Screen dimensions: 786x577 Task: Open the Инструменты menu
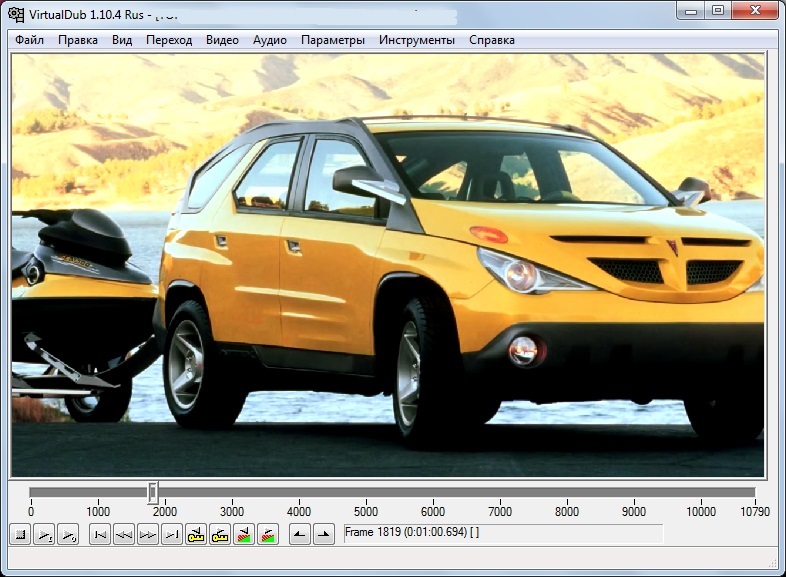coord(417,40)
